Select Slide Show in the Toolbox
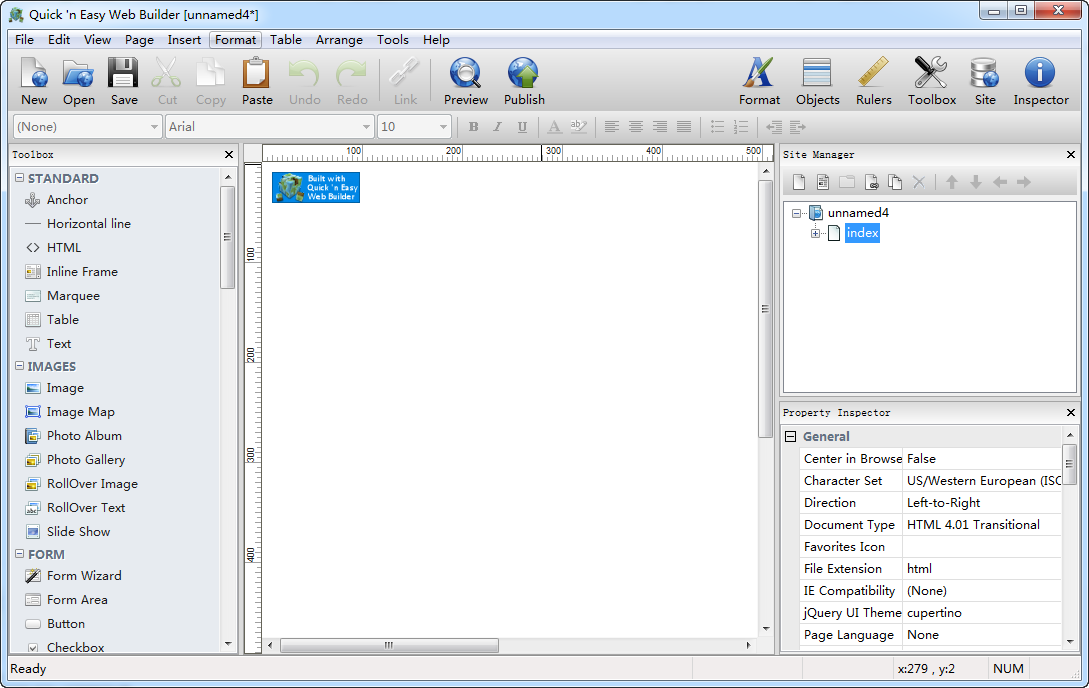This screenshot has width=1089, height=688. (78, 532)
